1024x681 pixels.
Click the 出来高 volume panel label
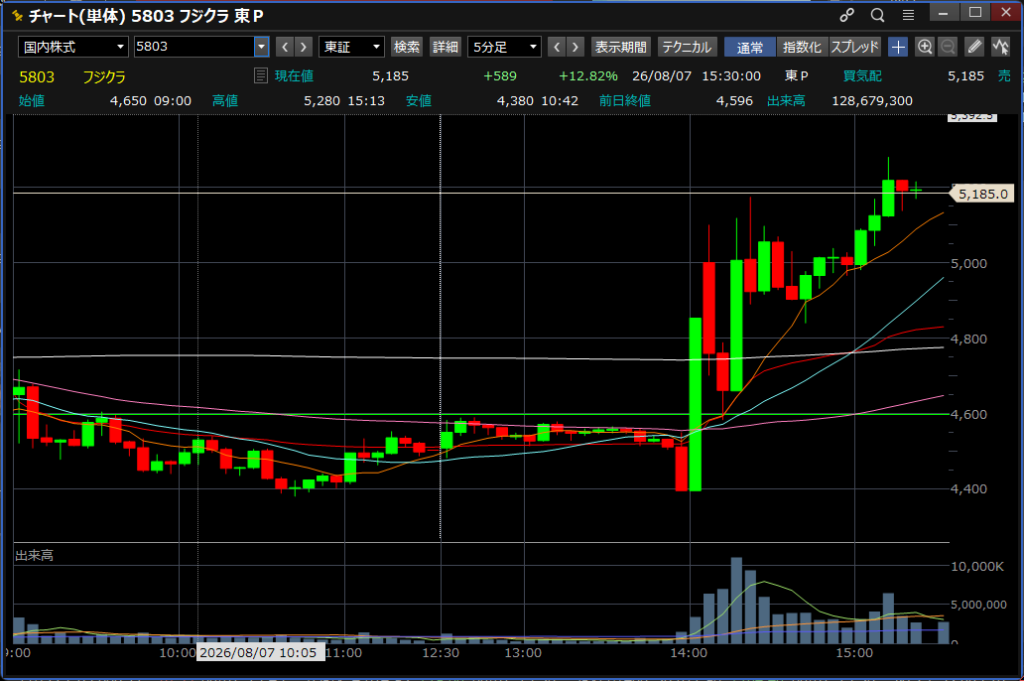34,555
